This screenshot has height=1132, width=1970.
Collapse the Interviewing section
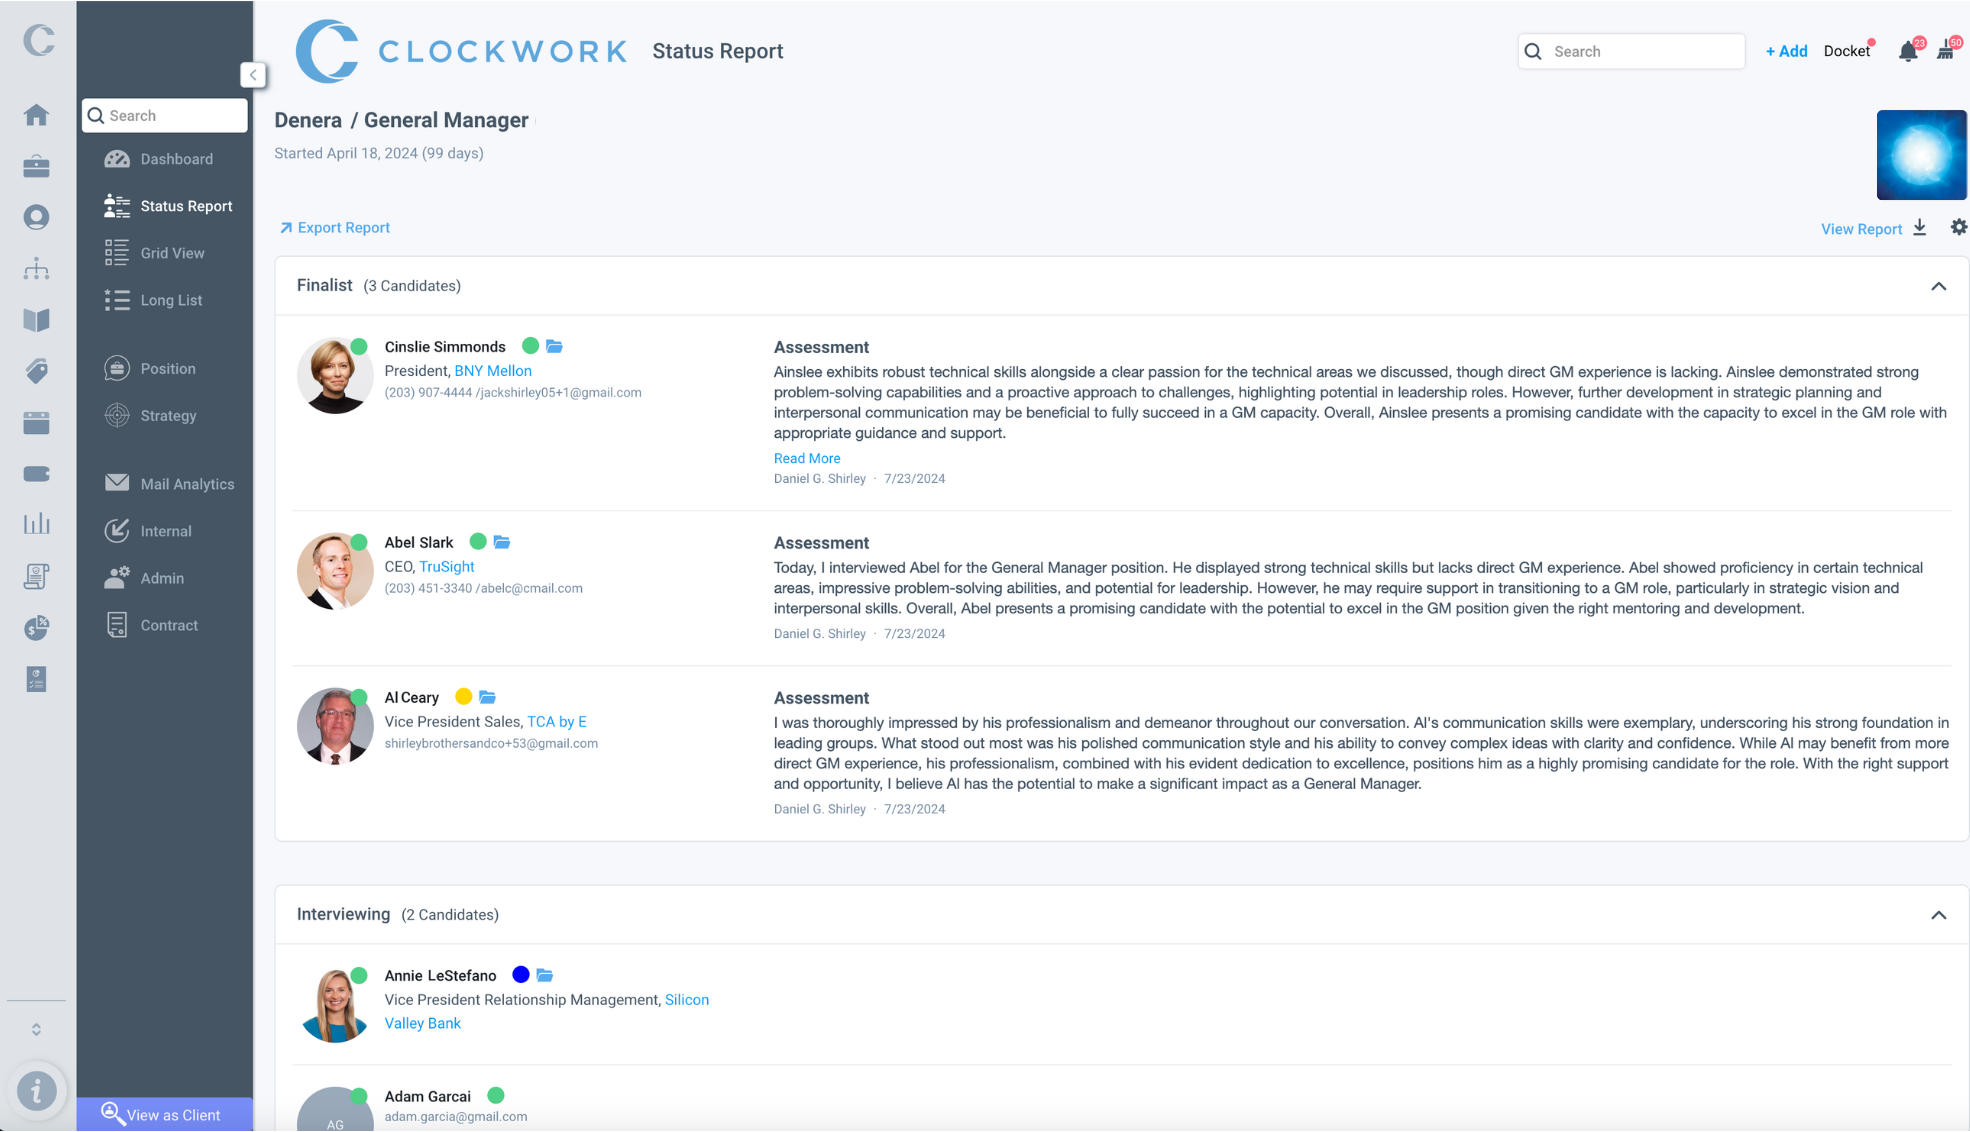[1939, 915]
